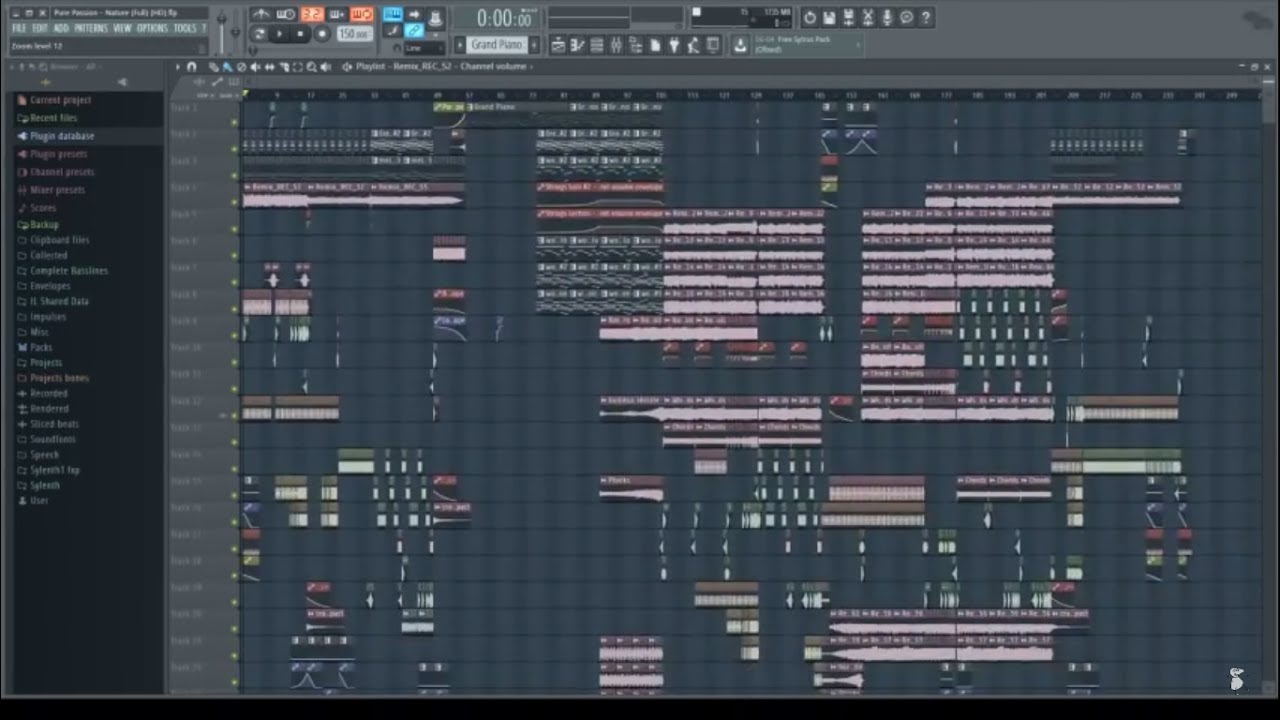Open the ADD menu

61,28
